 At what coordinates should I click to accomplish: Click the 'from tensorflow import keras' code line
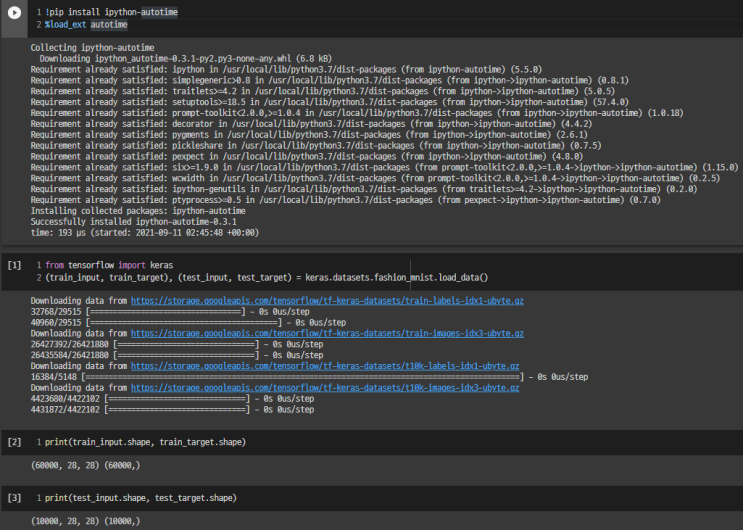point(109,265)
